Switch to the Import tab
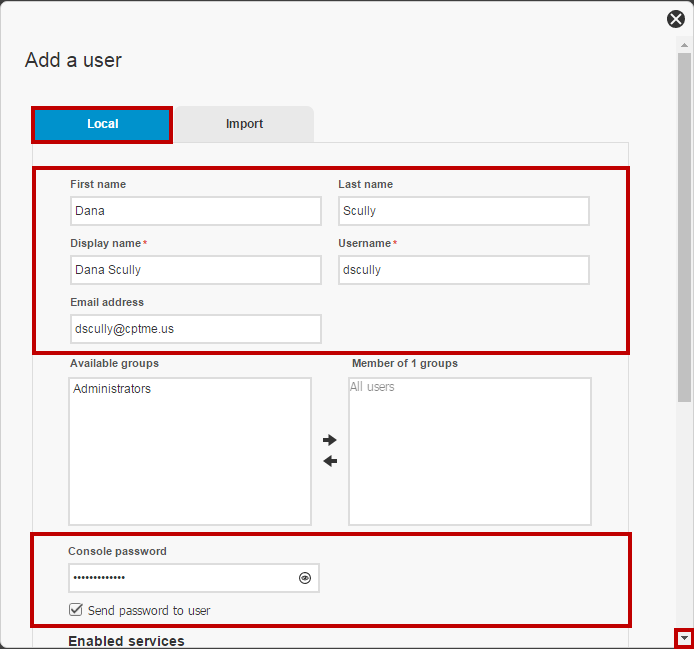The image size is (694, 649). point(244,124)
